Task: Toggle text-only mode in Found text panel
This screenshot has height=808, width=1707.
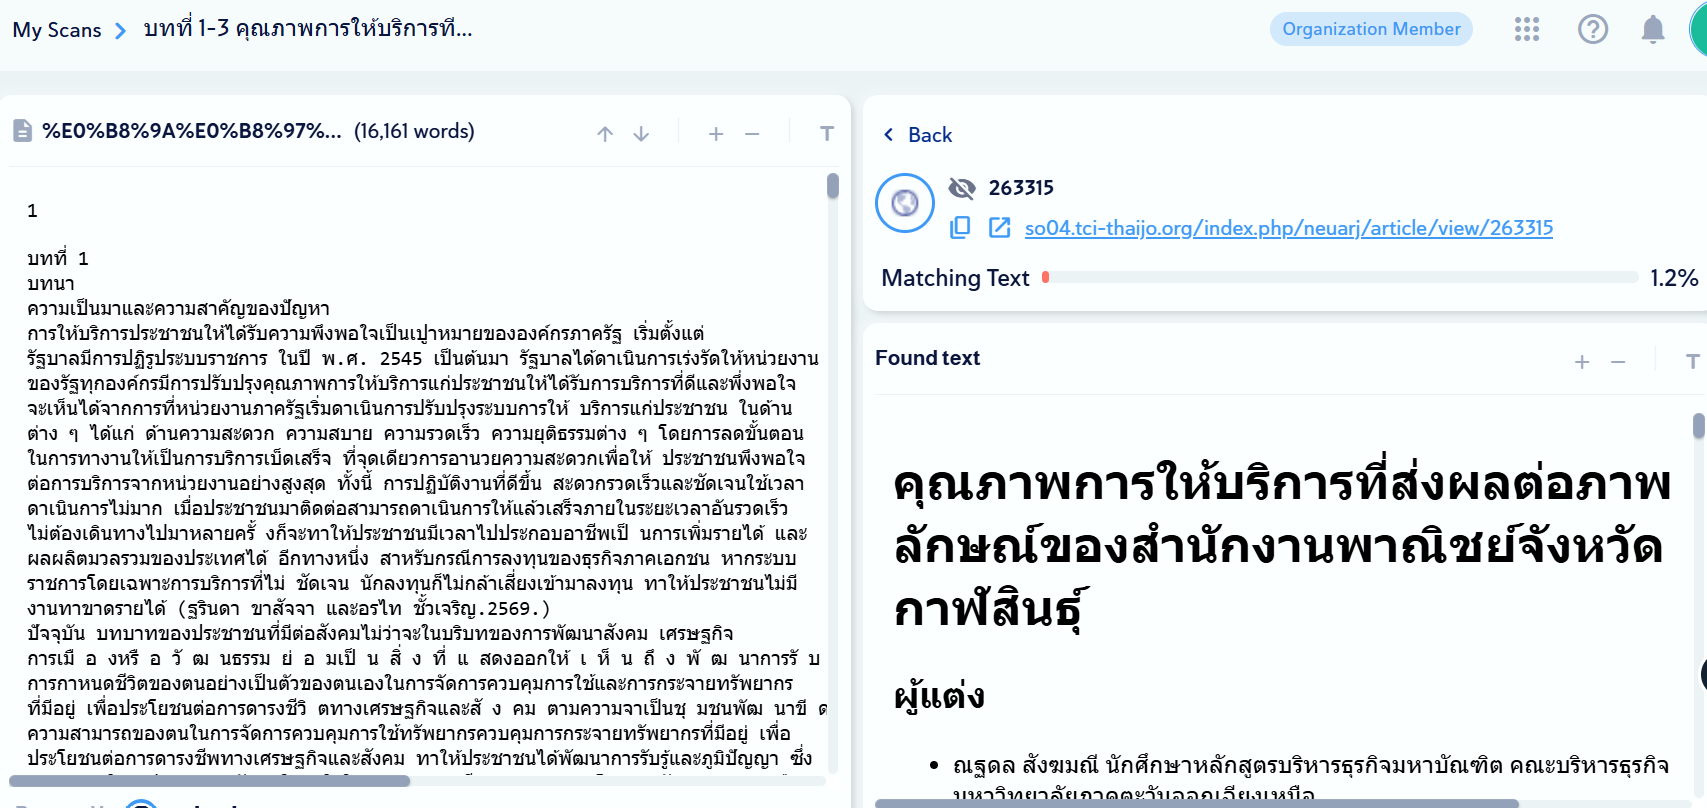Action: (x=1693, y=362)
